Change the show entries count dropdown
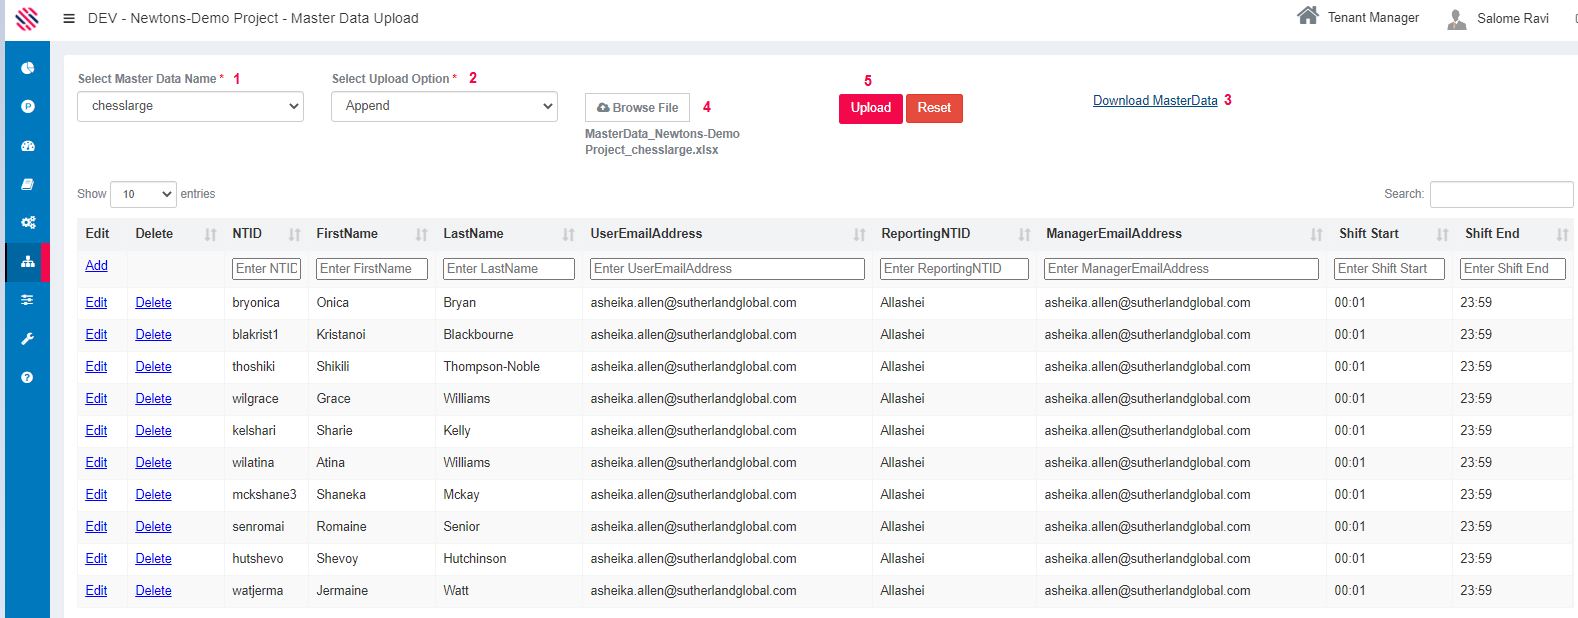 tap(143, 194)
